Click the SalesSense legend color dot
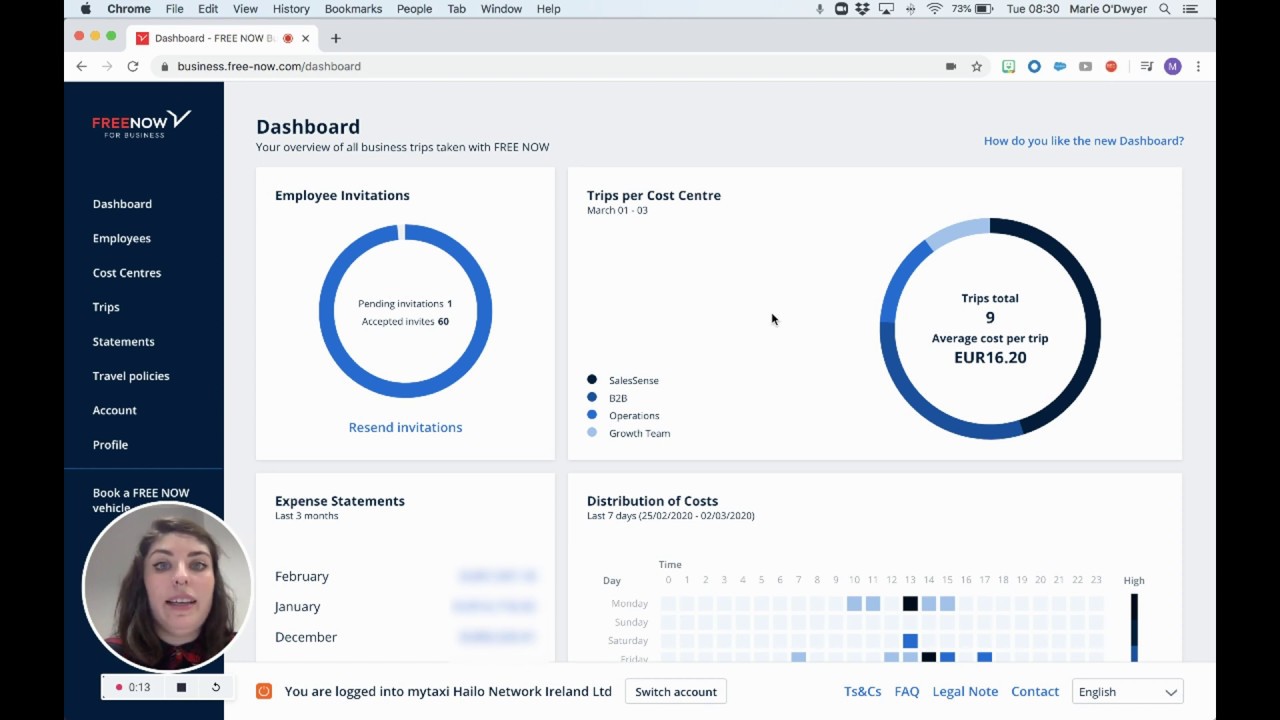This screenshot has height=720, width=1280. [x=592, y=379]
